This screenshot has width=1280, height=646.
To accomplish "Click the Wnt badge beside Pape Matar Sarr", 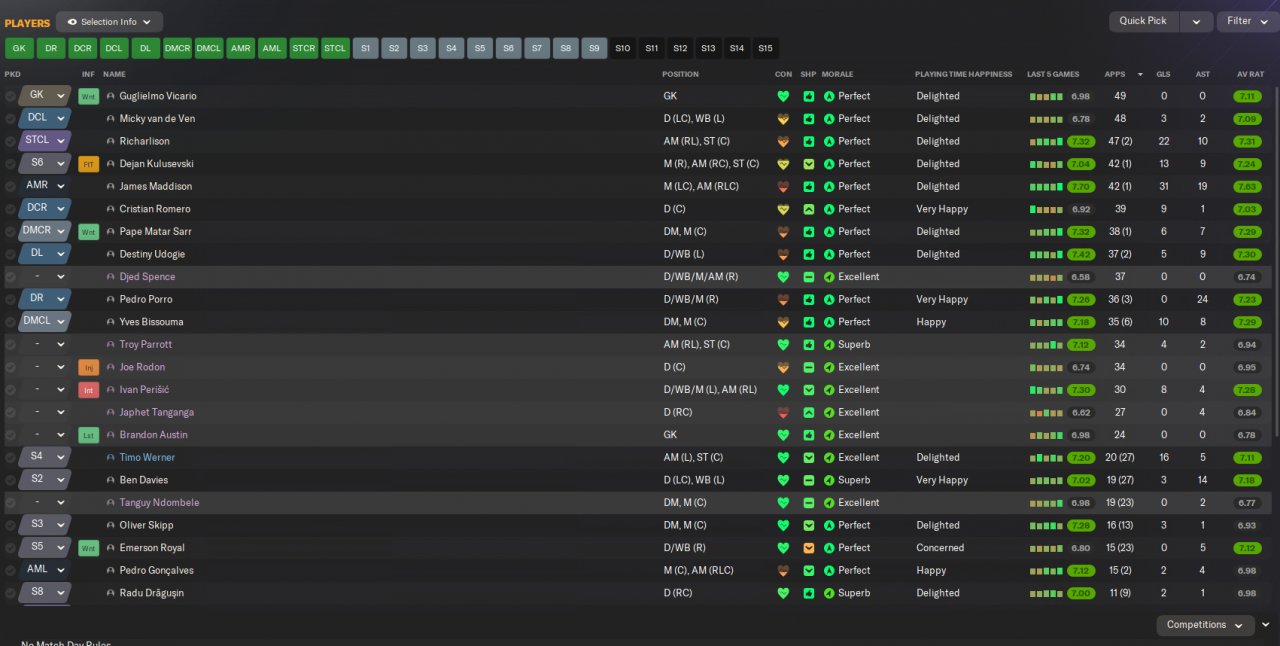I will (x=89, y=232).
